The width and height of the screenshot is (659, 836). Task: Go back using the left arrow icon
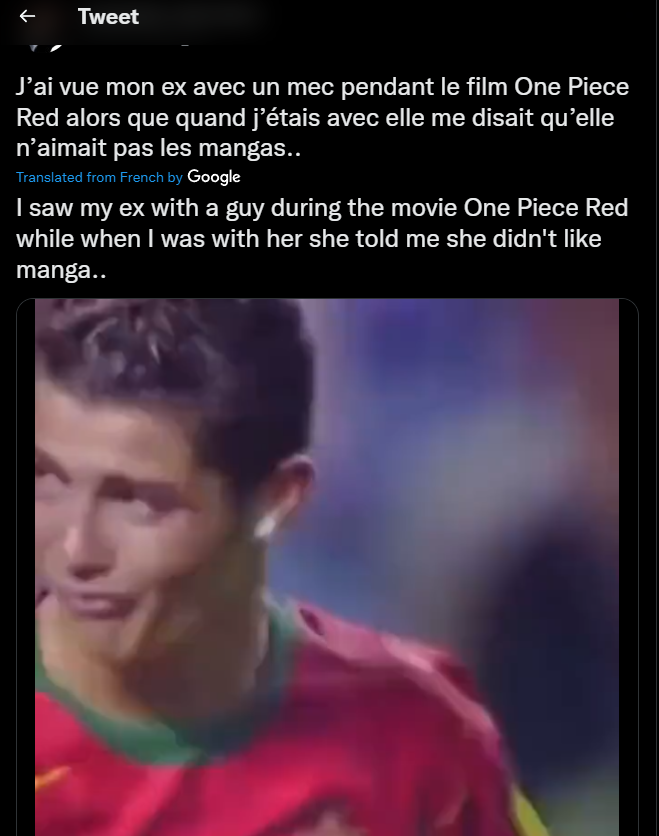click(x=27, y=16)
